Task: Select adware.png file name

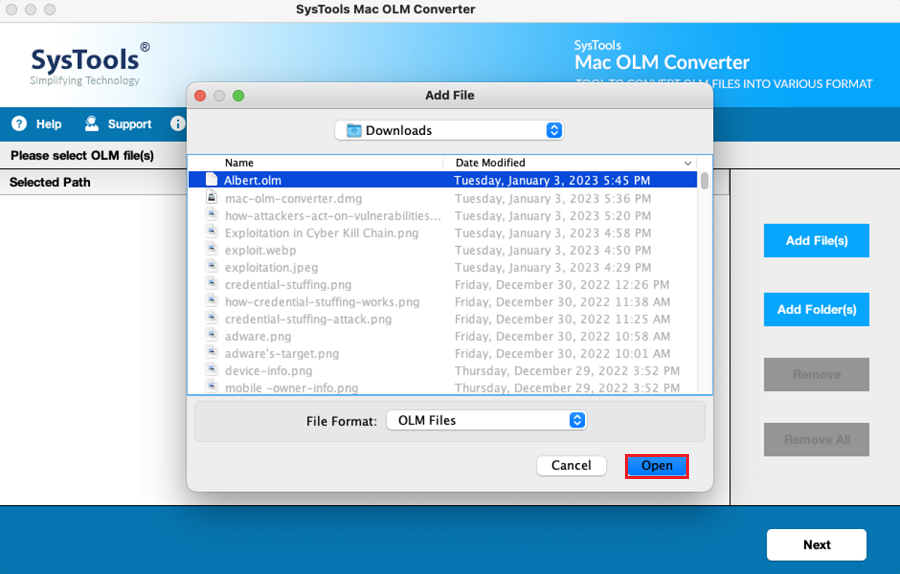Action: (258, 336)
